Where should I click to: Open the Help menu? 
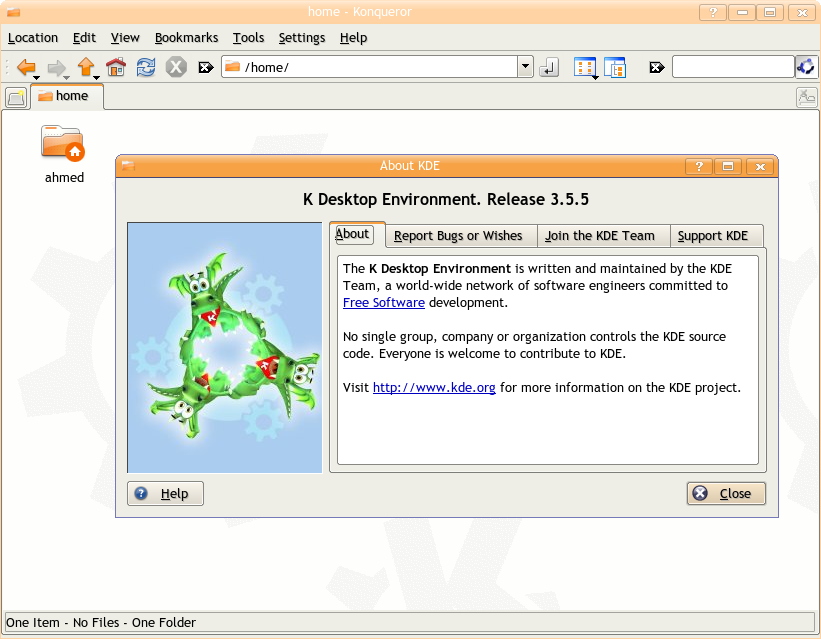point(353,38)
